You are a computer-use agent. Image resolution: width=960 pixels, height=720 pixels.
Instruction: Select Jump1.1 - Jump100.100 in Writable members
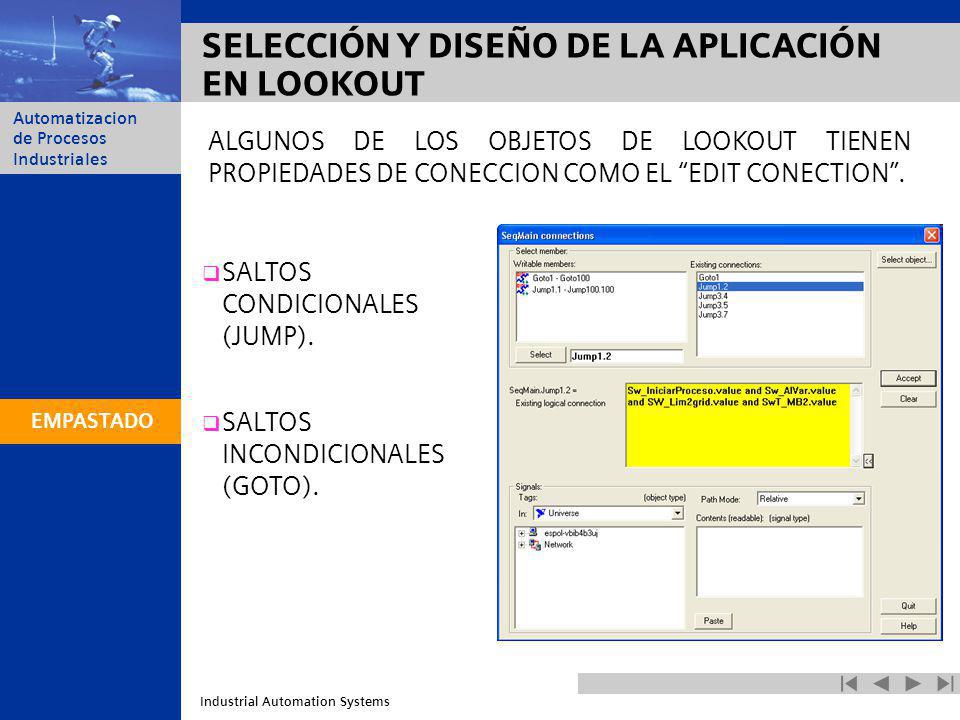(573, 290)
